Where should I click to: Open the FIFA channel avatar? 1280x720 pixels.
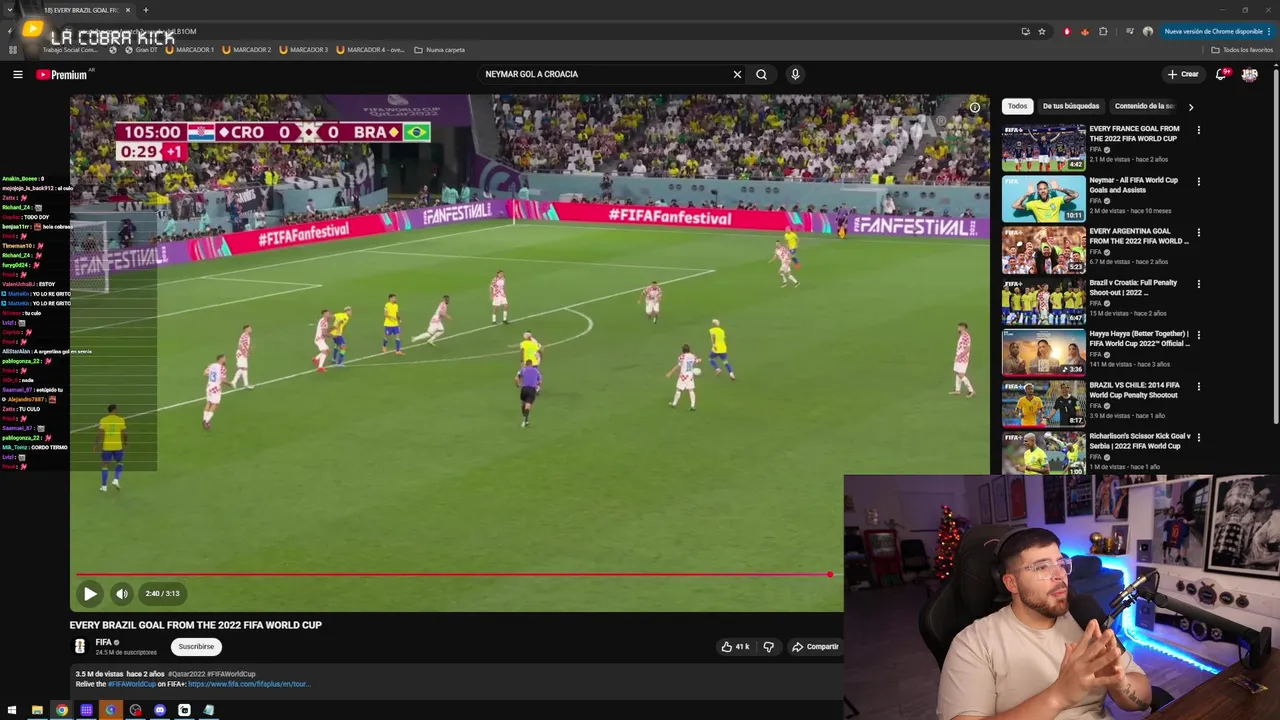(x=80, y=646)
